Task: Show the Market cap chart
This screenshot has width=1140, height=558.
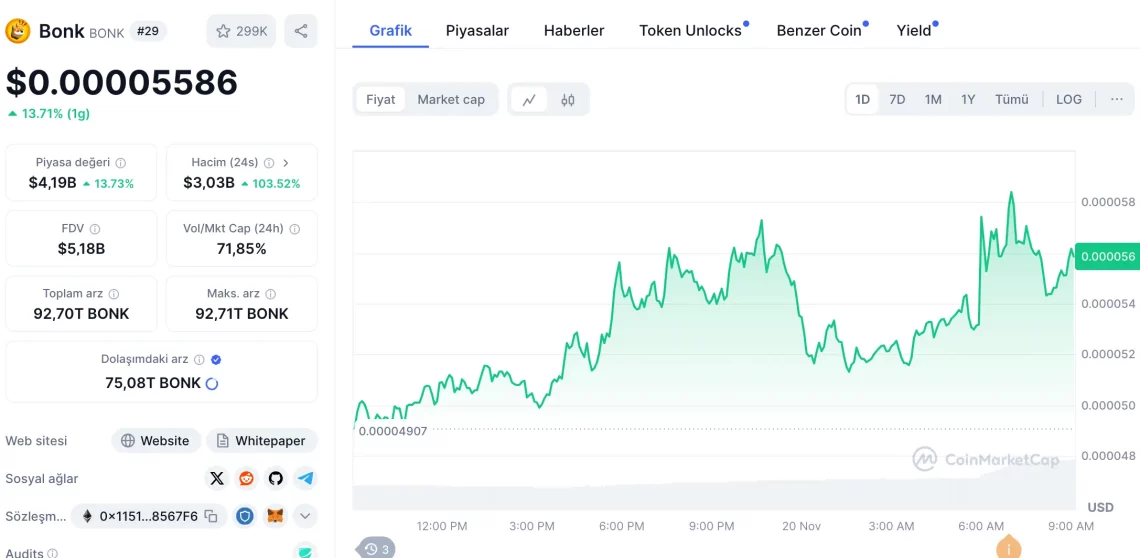Action: pyautogui.click(x=451, y=99)
